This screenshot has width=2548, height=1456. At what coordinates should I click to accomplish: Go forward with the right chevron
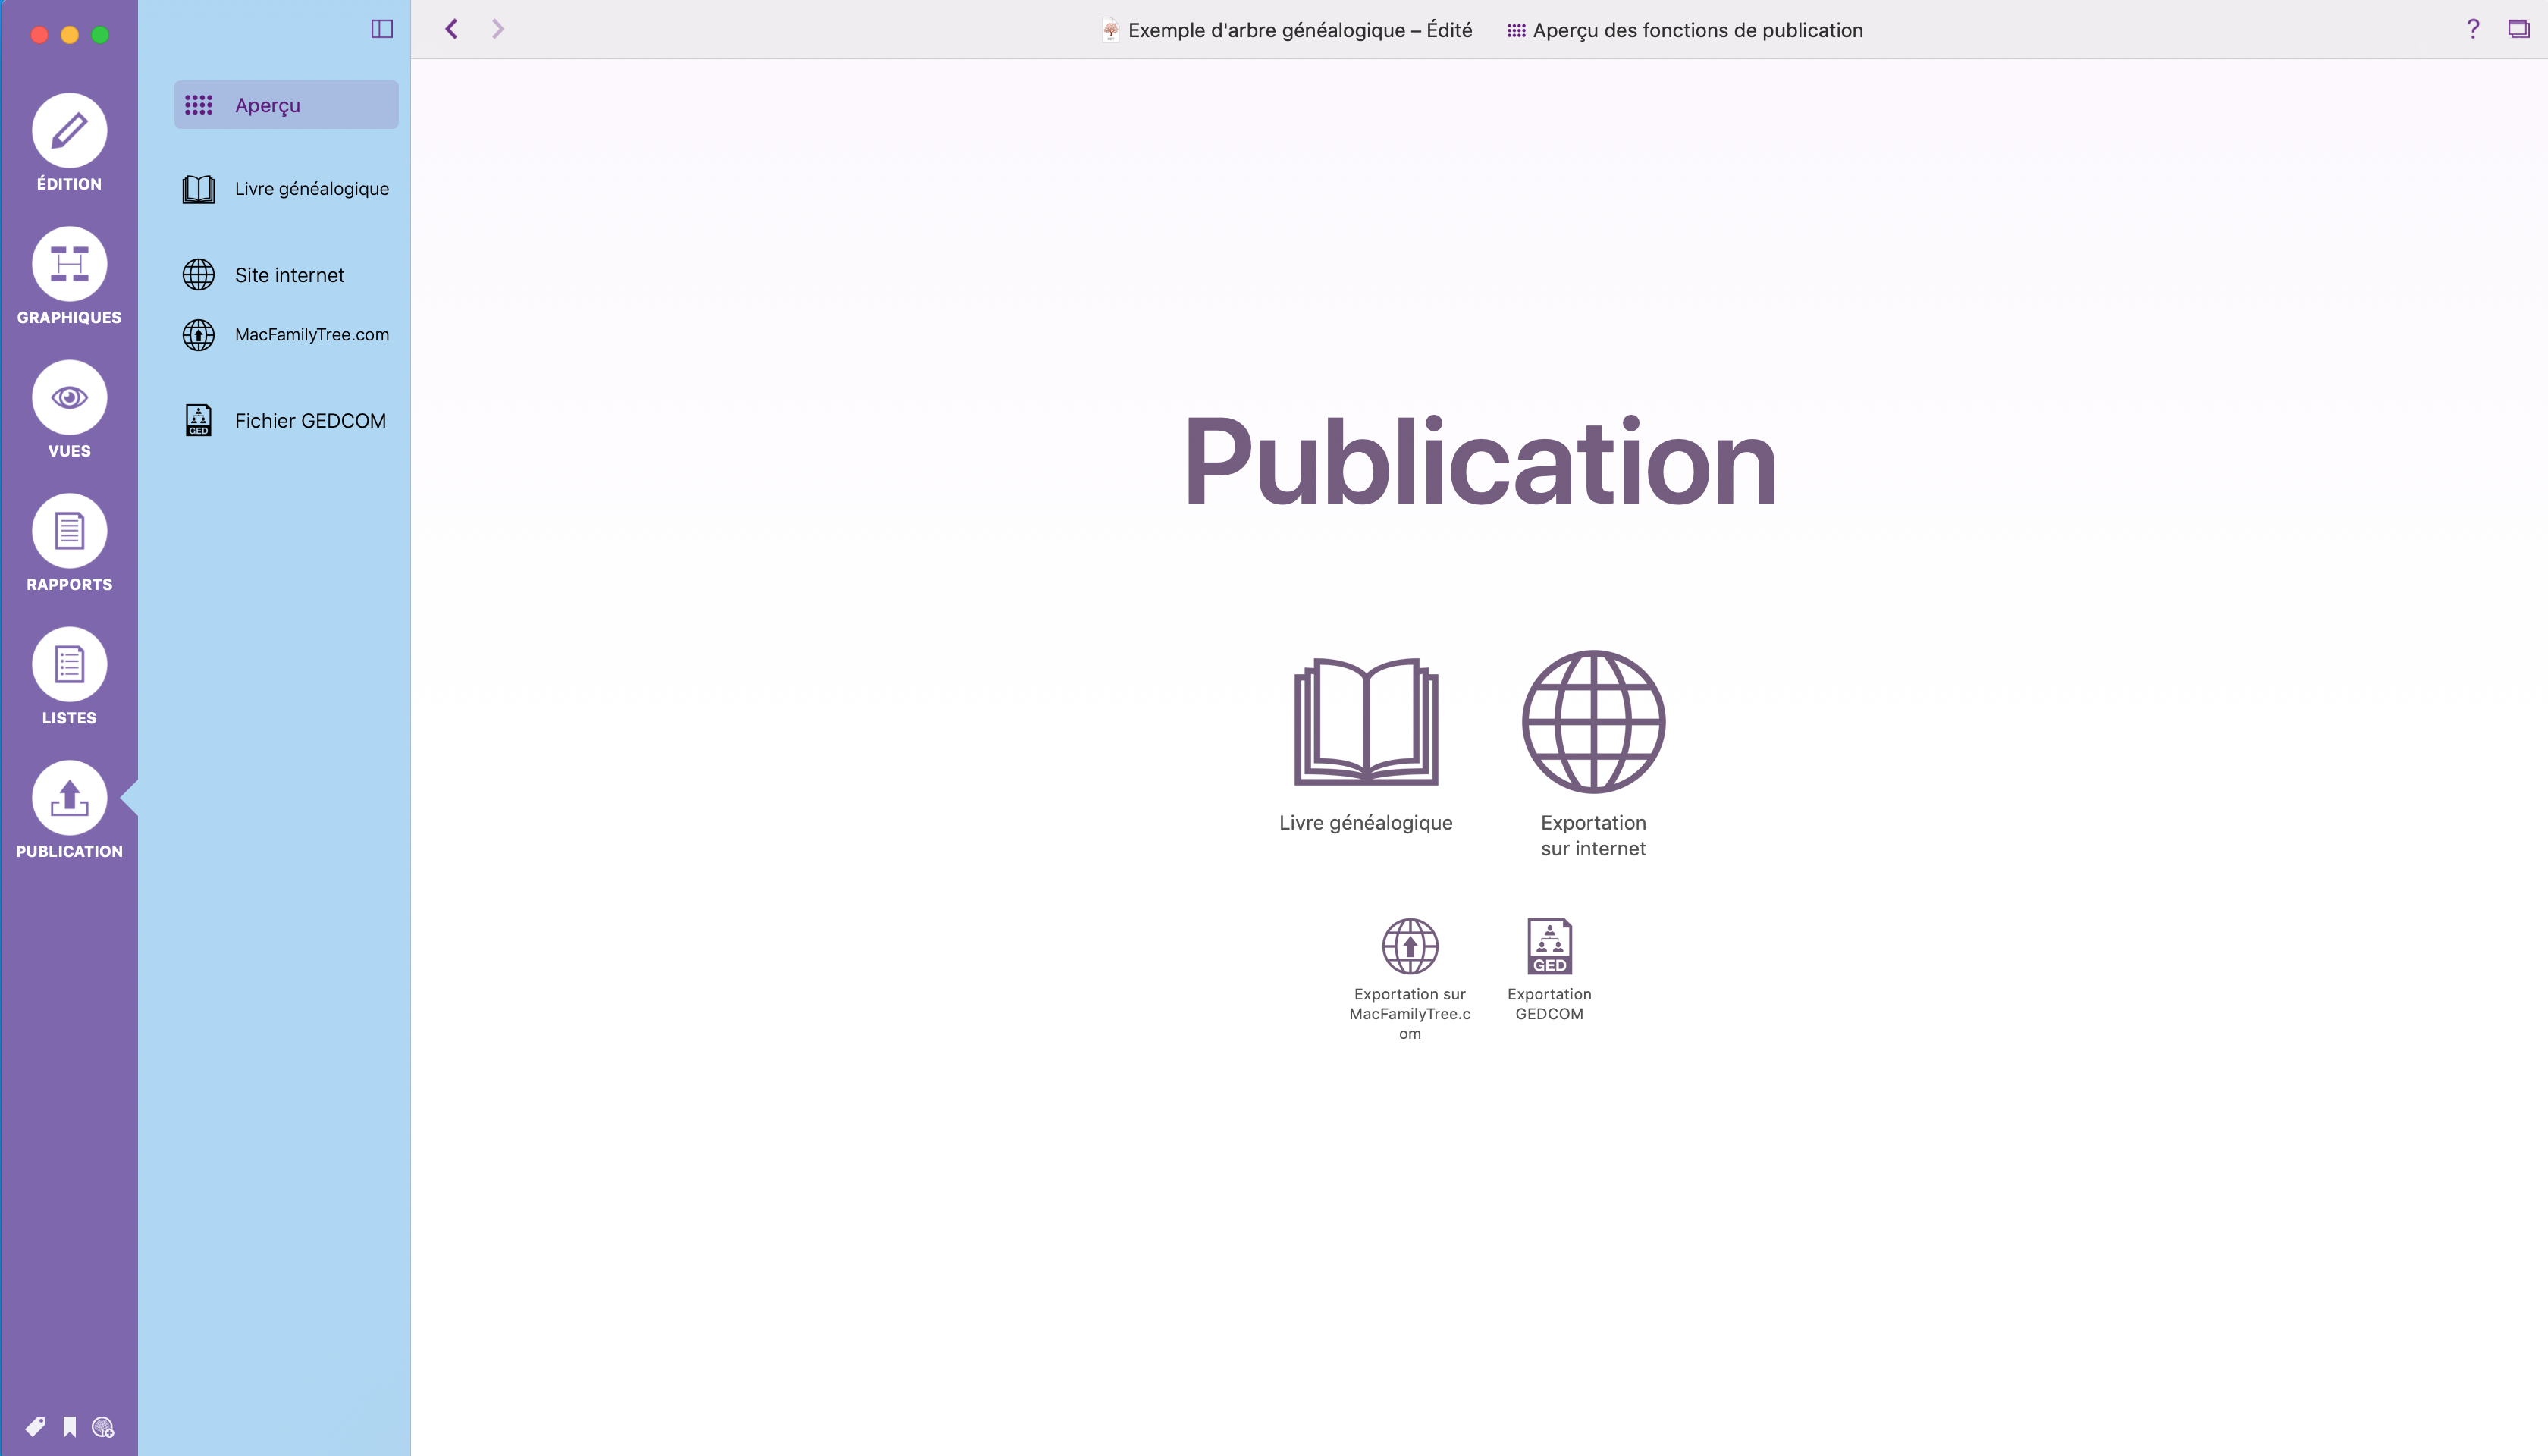pyautogui.click(x=498, y=29)
